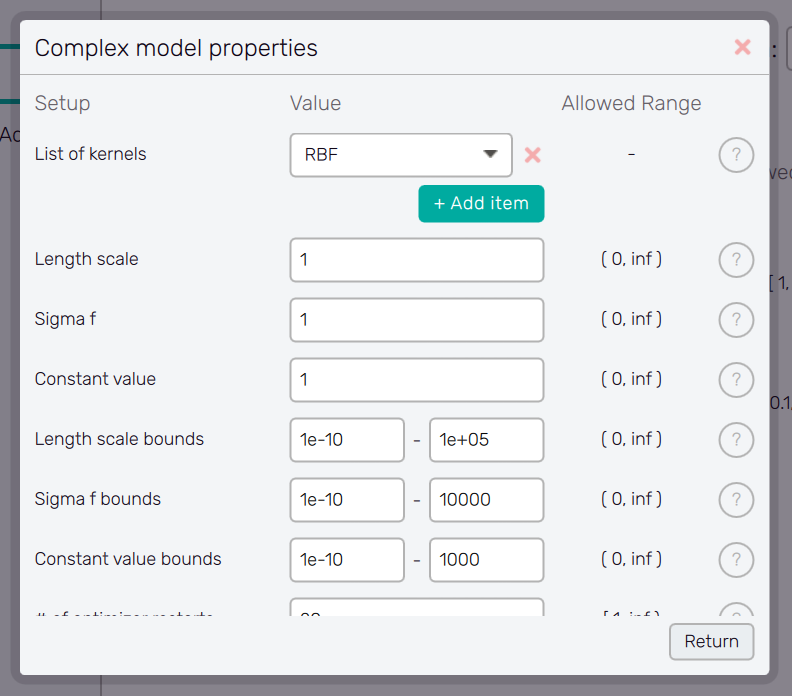This screenshot has width=792, height=696.
Task: Select the Constant value input box
Action: pyautogui.click(x=417, y=380)
